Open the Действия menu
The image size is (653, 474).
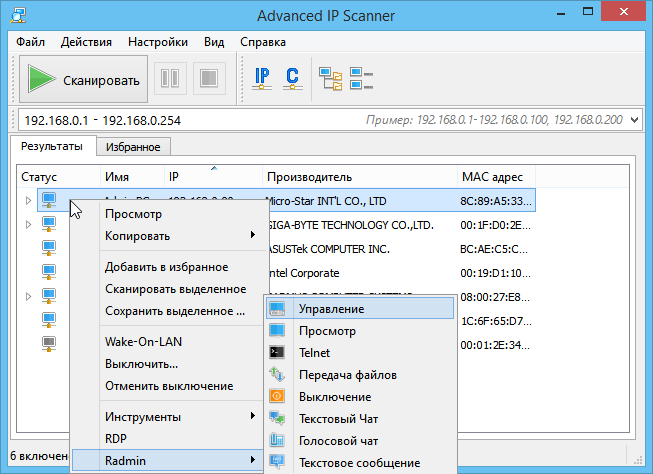(x=86, y=42)
